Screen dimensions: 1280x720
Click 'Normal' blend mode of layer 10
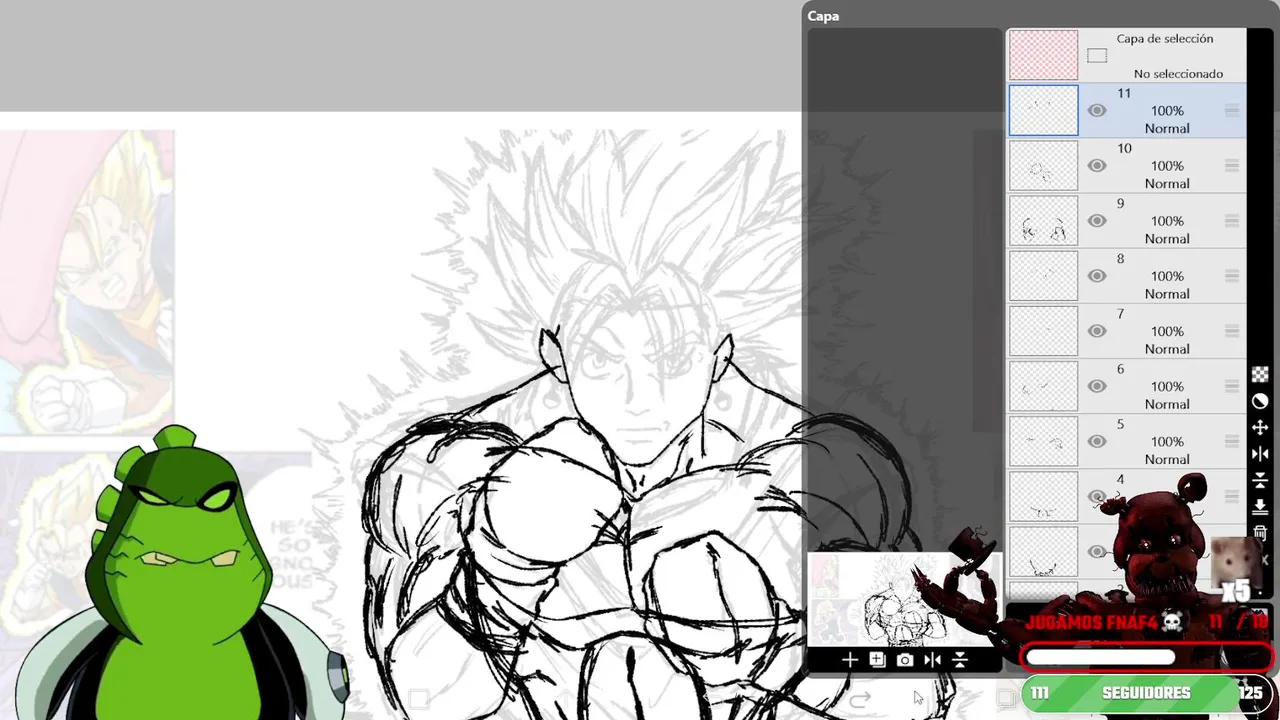[x=1167, y=184]
